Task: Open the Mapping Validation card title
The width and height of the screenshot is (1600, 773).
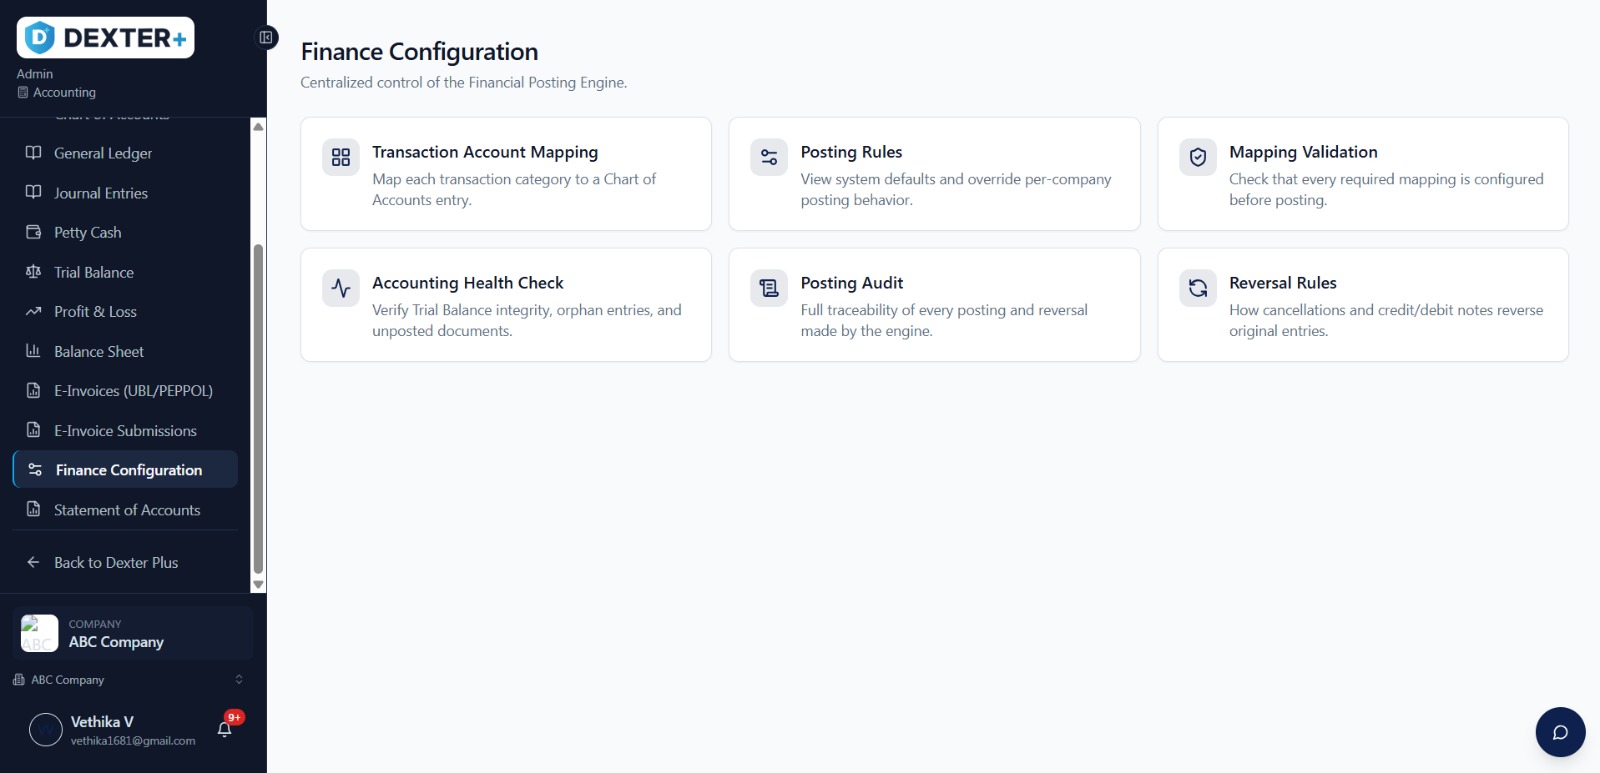Action: pyautogui.click(x=1303, y=152)
